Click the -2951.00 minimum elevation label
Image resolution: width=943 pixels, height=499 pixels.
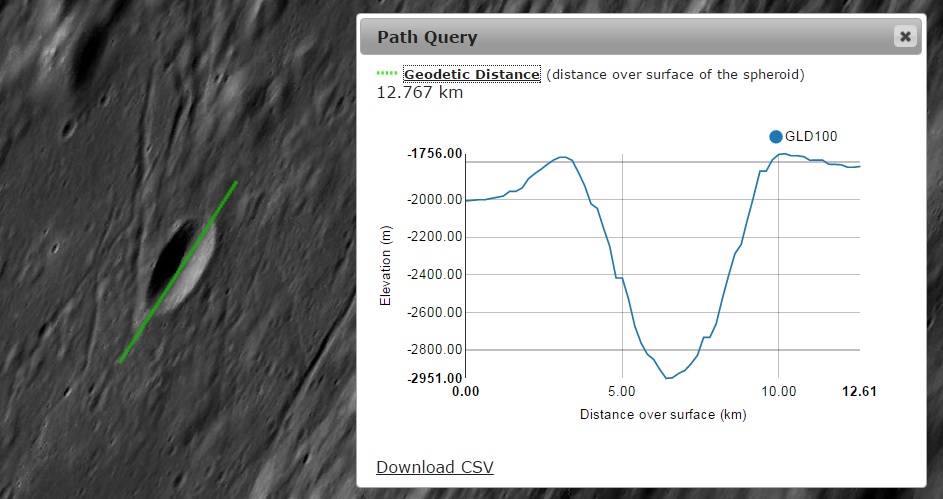click(x=435, y=378)
